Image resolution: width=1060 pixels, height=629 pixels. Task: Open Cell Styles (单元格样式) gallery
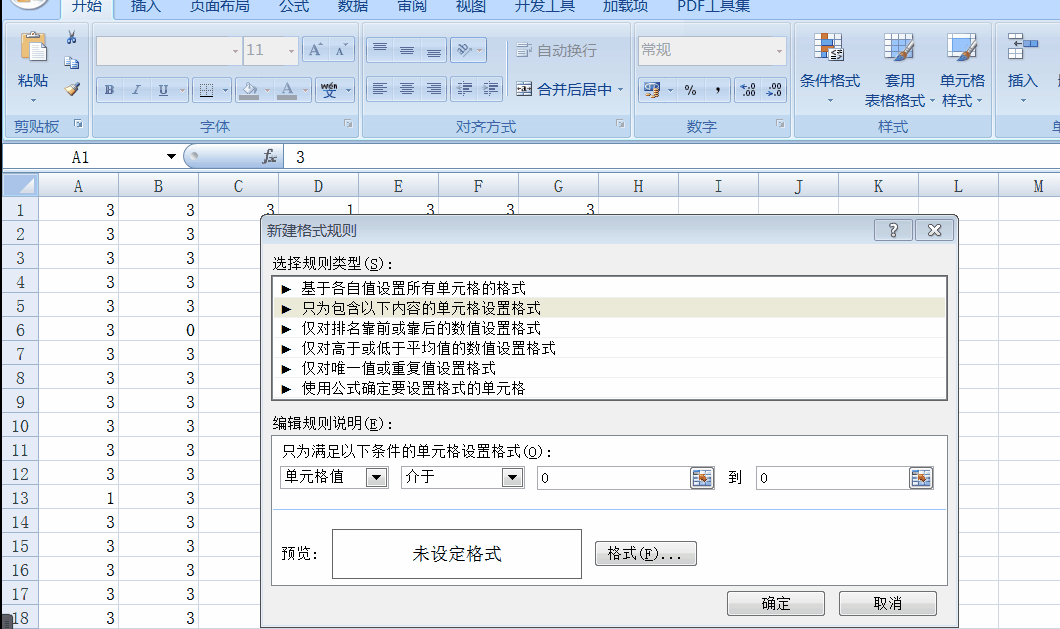tap(961, 70)
